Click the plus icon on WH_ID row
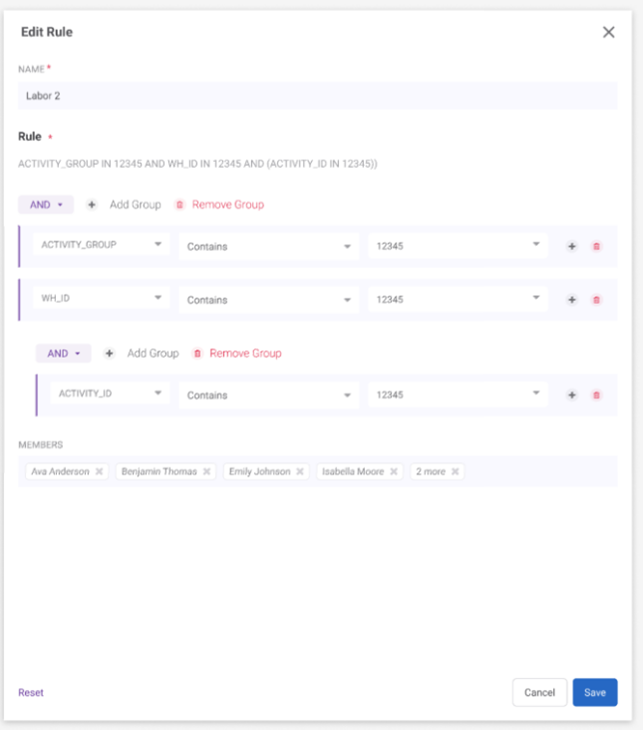This screenshot has height=730, width=643. click(x=572, y=299)
